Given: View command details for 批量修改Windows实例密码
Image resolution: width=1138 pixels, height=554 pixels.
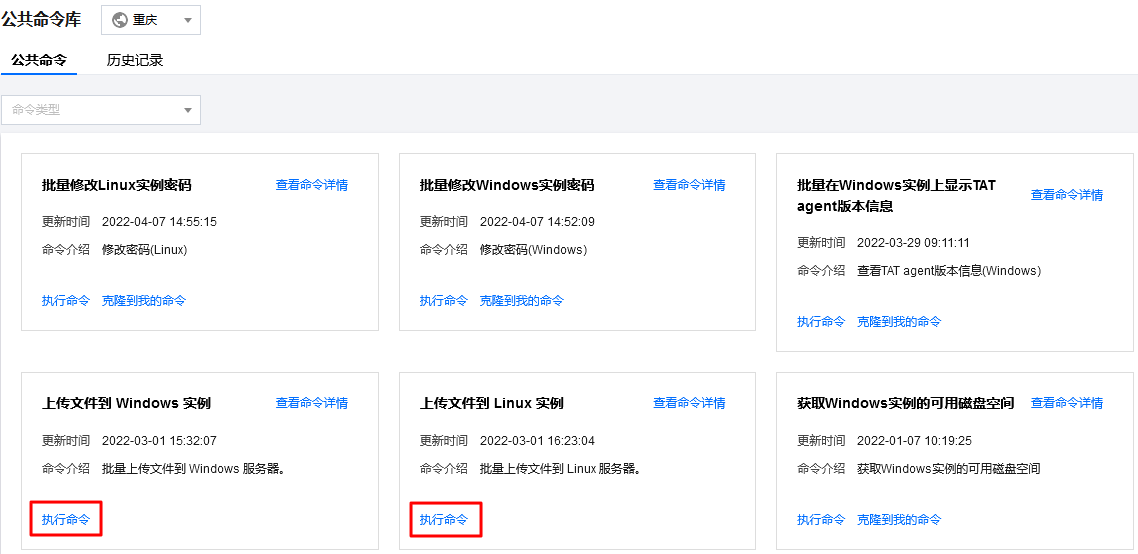Looking at the screenshot, I should (689, 185).
